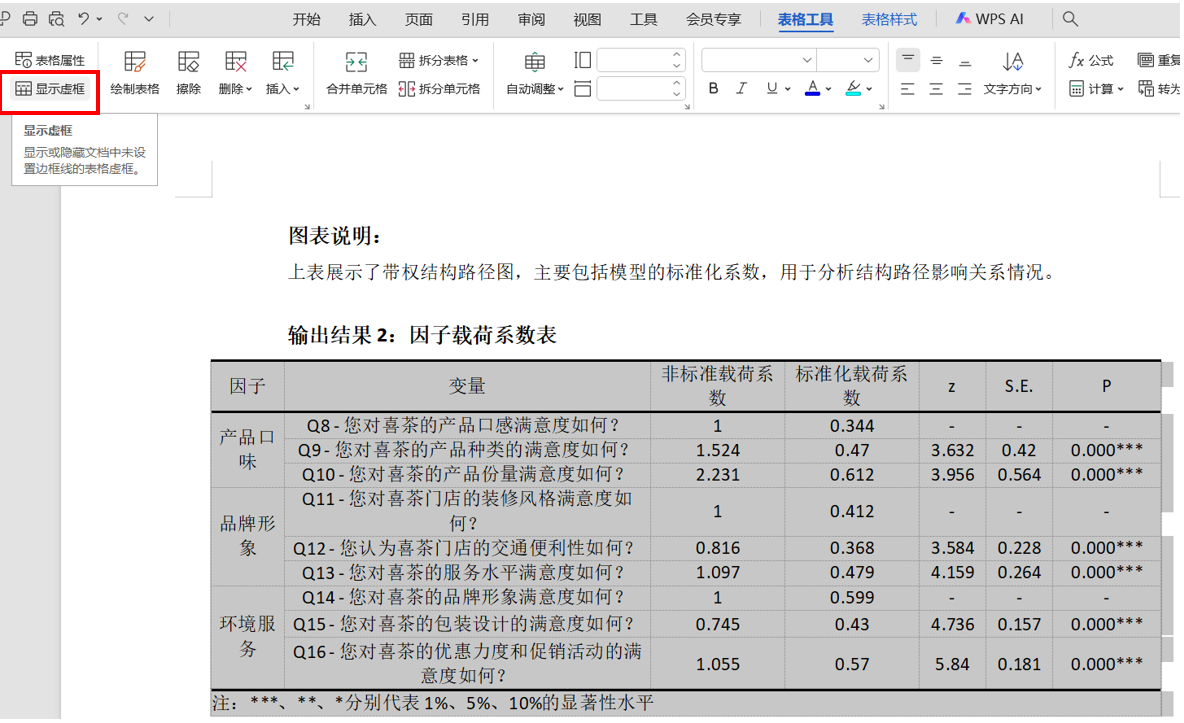This screenshot has height=723, width=1184.
Task: Open the 文字方向 text direction dropdown
Action: [1013, 73]
